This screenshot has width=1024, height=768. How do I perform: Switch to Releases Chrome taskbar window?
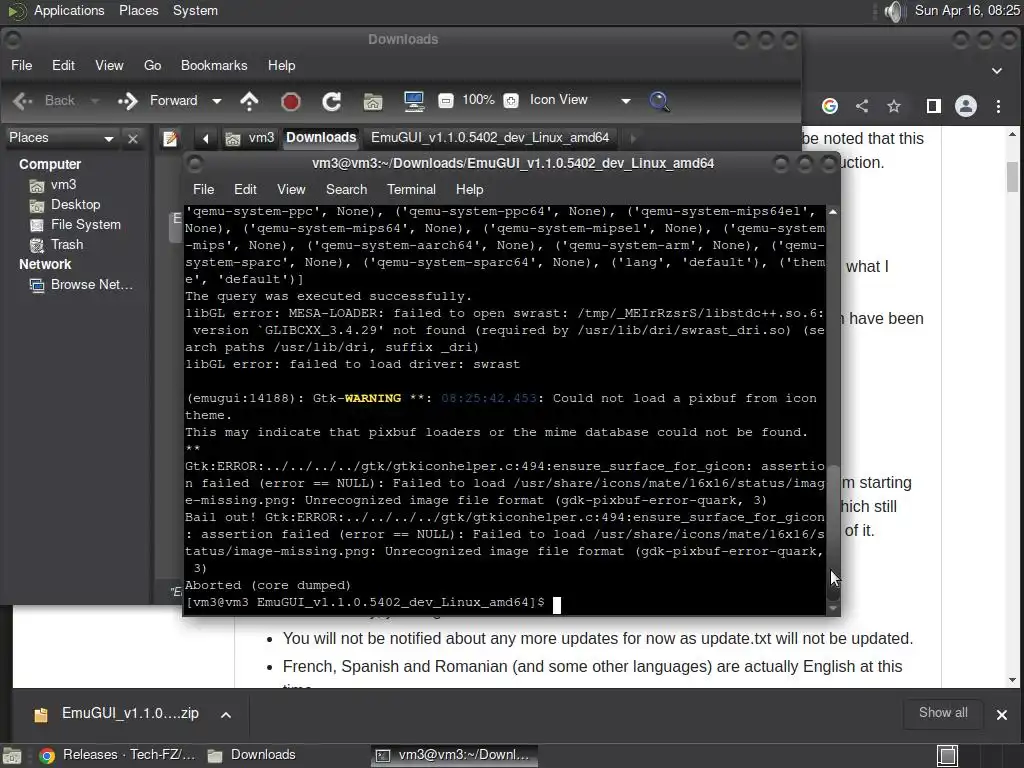(118, 756)
